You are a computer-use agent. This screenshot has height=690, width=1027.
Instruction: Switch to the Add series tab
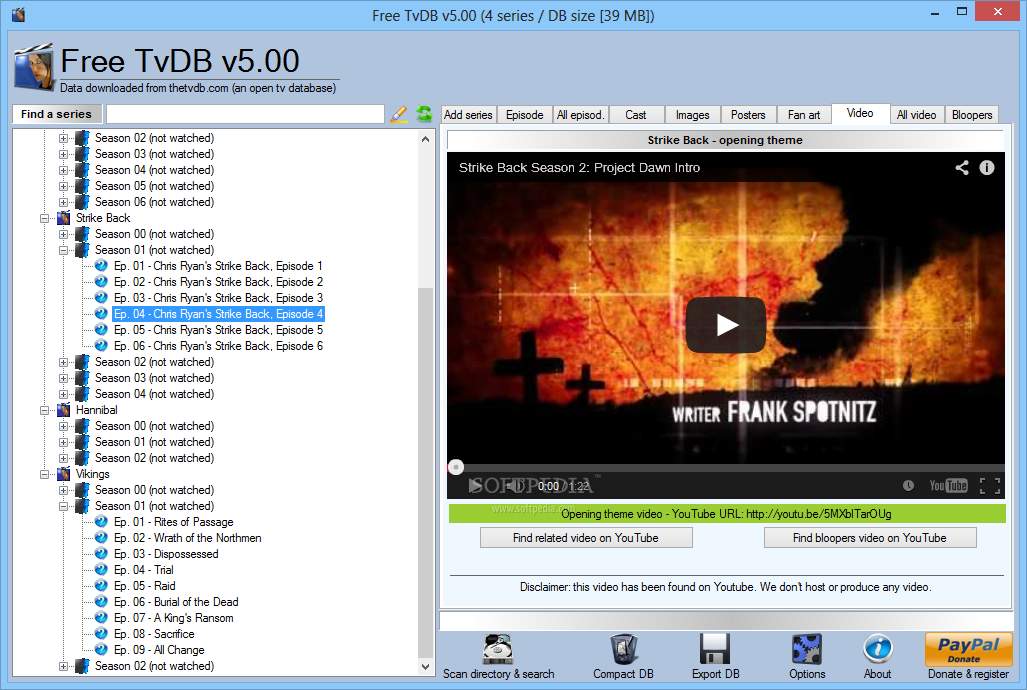click(x=468, y=115)
